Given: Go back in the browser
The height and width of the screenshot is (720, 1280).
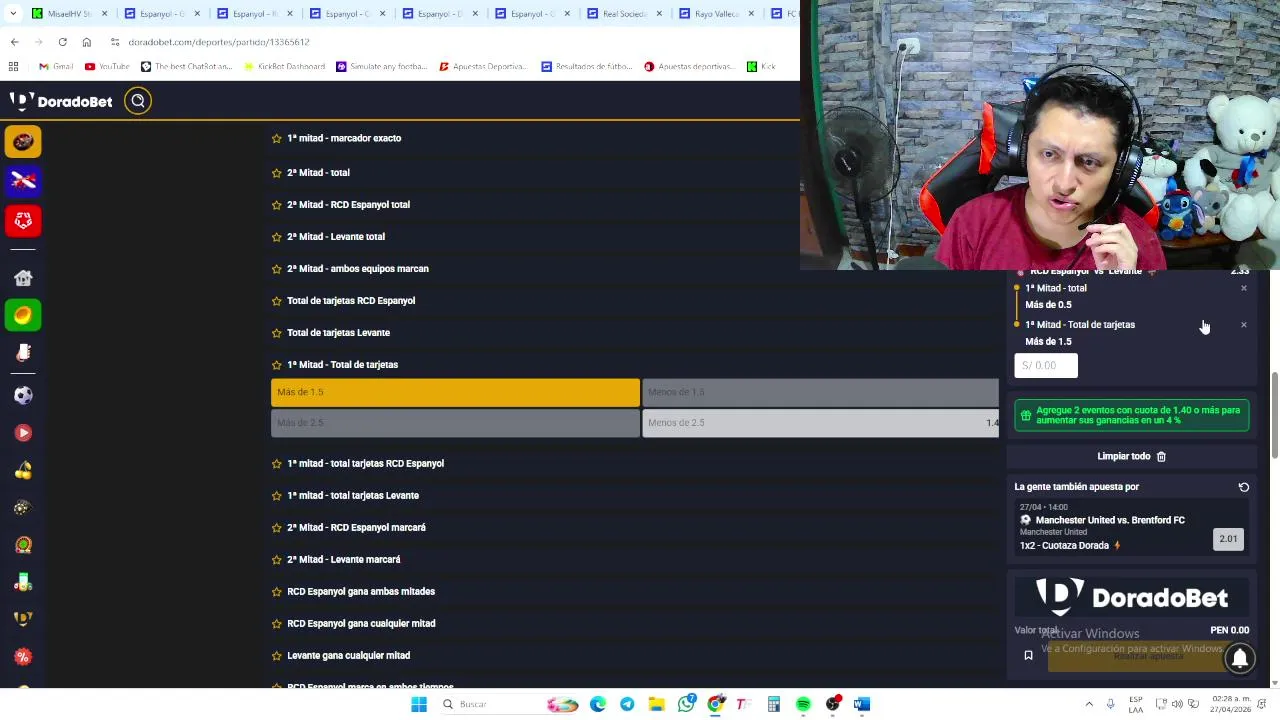Looking at the screenshot, I should [14, 42].
